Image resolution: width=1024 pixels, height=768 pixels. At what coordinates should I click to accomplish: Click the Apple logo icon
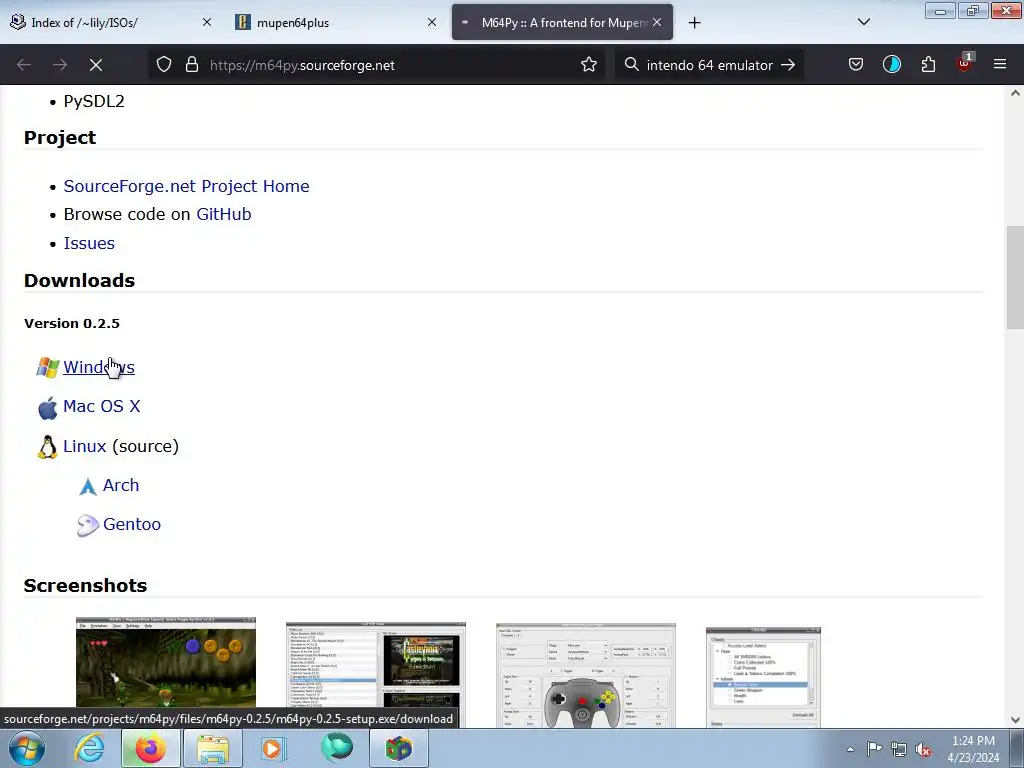[x=48, y=408]
